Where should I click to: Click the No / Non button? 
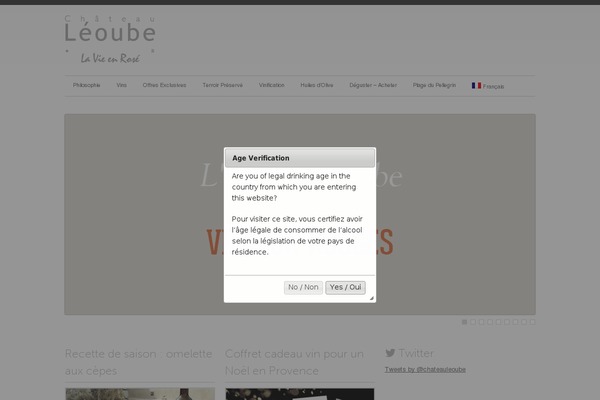[303, 287]
